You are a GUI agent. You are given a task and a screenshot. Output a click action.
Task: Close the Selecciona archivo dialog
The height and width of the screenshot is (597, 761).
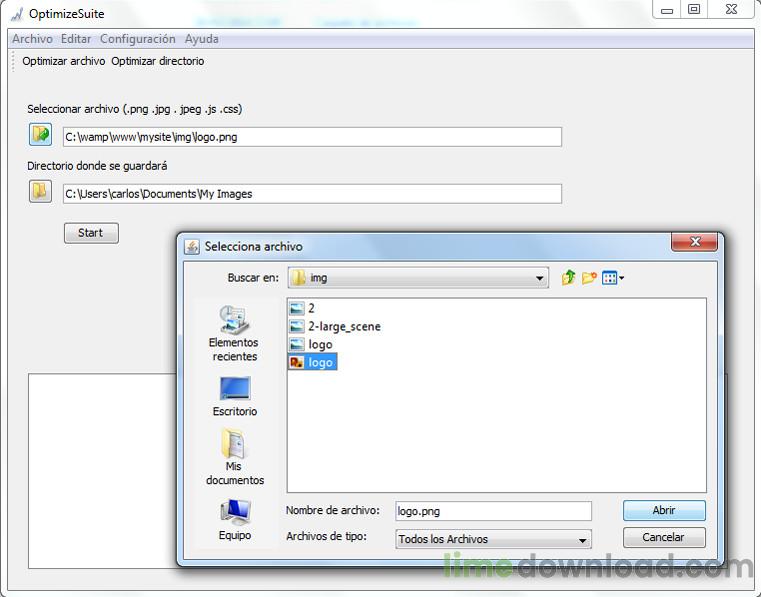click(695, 242)
